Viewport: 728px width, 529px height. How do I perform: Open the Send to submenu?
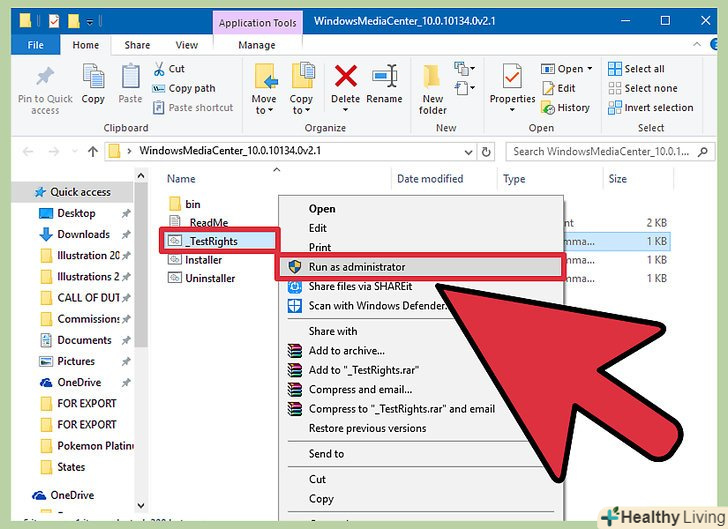pyautogui.click(x=326, y=454)
